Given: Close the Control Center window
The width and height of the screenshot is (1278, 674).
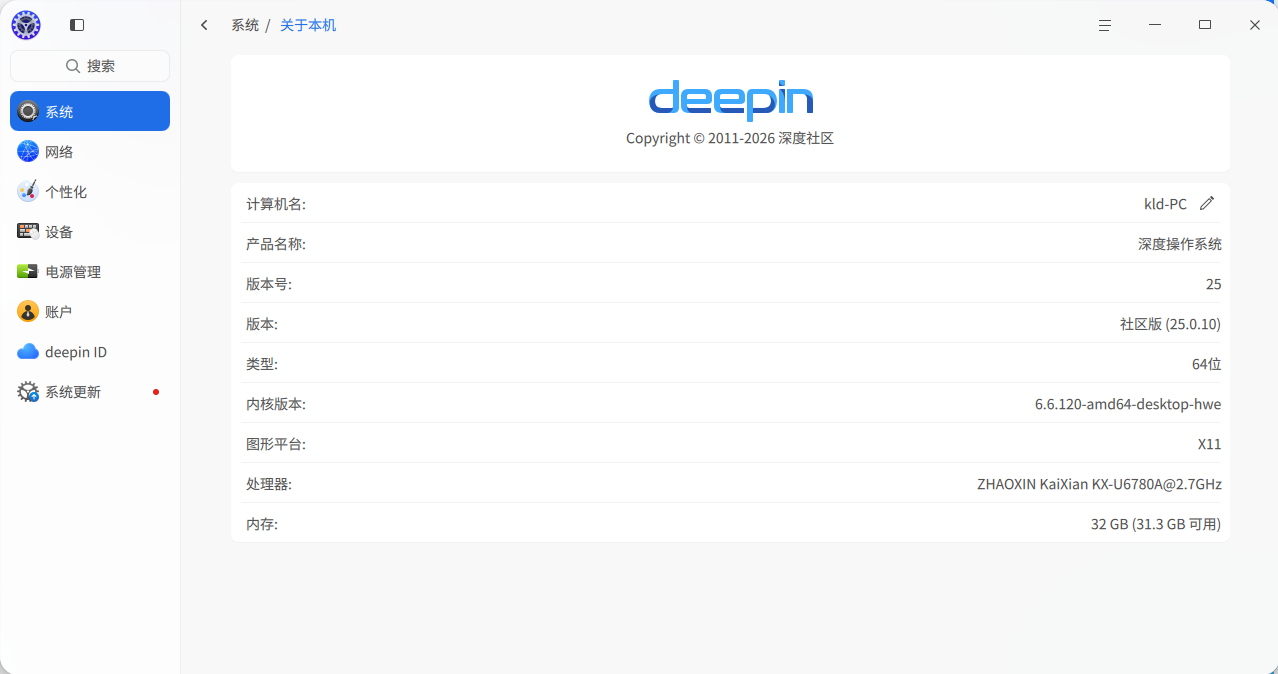Looking at the screenshot, I should tap(1255, 25).
